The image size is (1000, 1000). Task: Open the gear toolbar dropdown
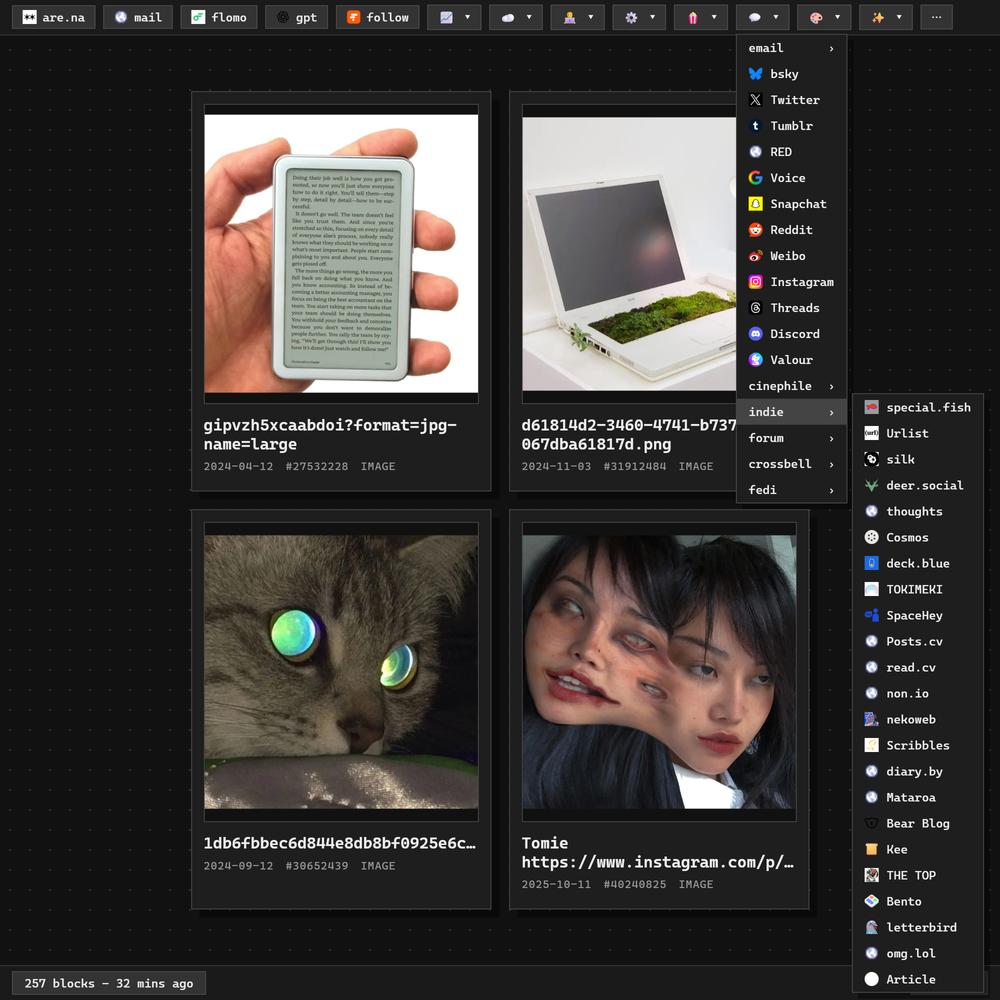pos(639,17)
